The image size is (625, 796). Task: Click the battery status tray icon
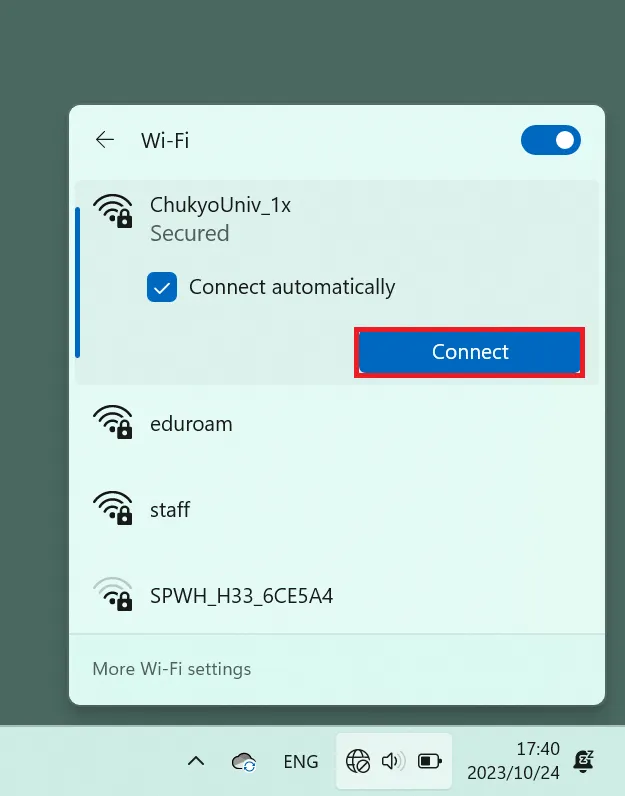[x=430, y=761]
